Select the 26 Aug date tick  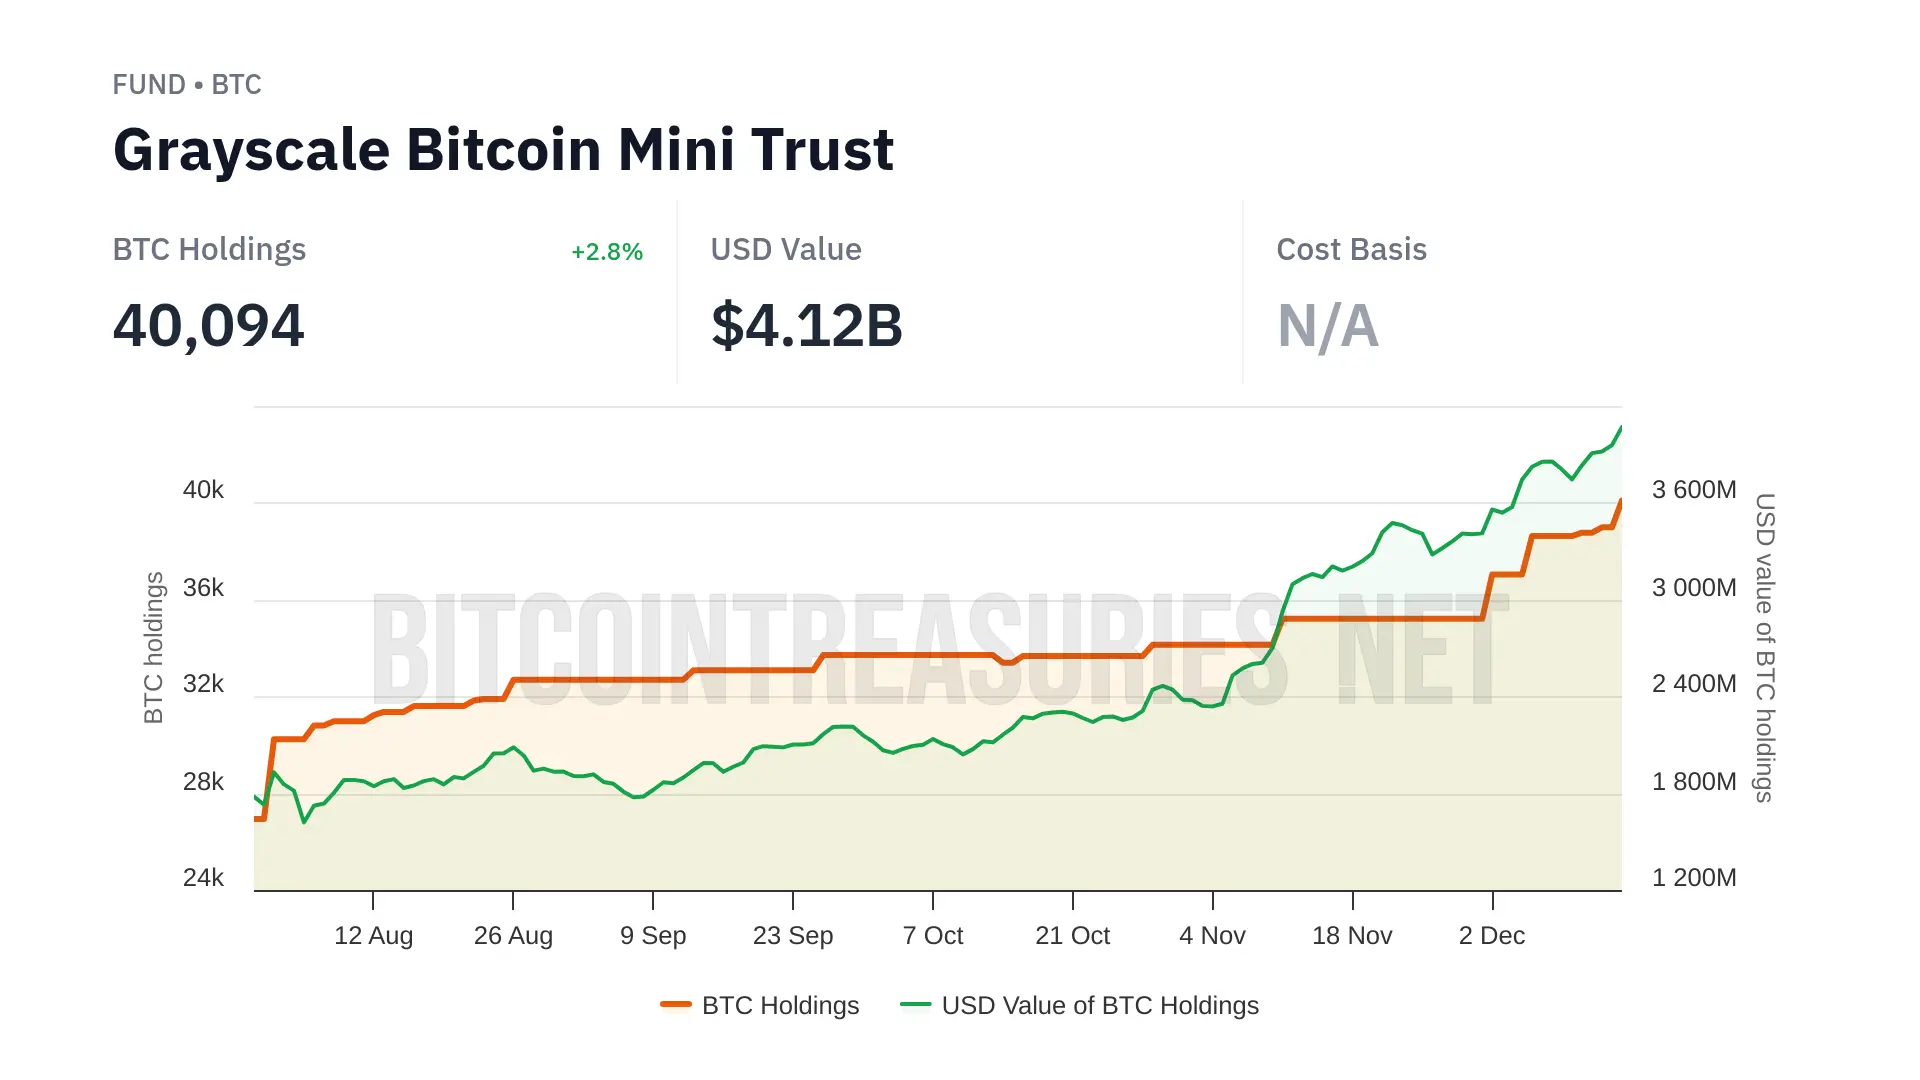(513, 935)
